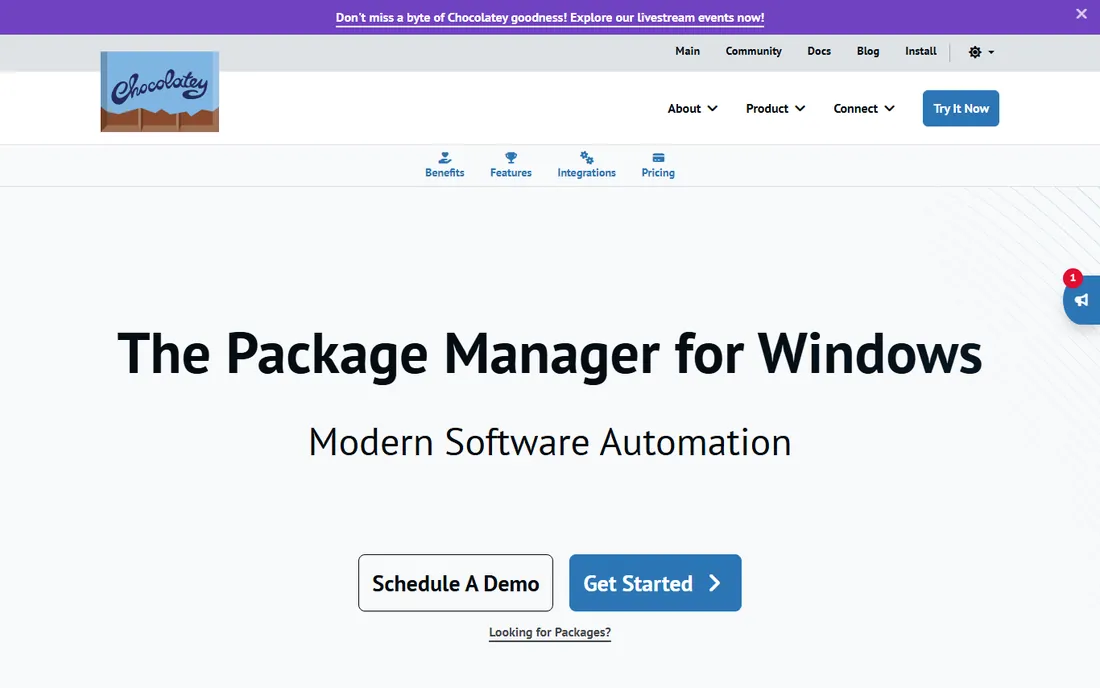Screen dimensions: 1100x688
Task: Click the Pricing credit card icon
Action: click(658, 158)
